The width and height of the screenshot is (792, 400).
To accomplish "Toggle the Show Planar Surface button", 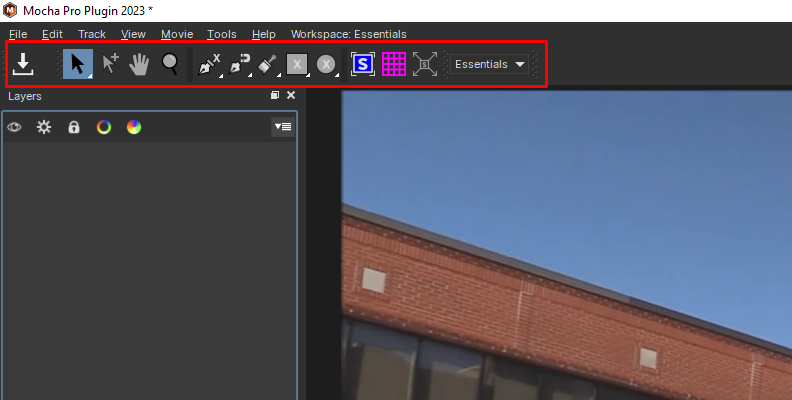I will (363, 64).
